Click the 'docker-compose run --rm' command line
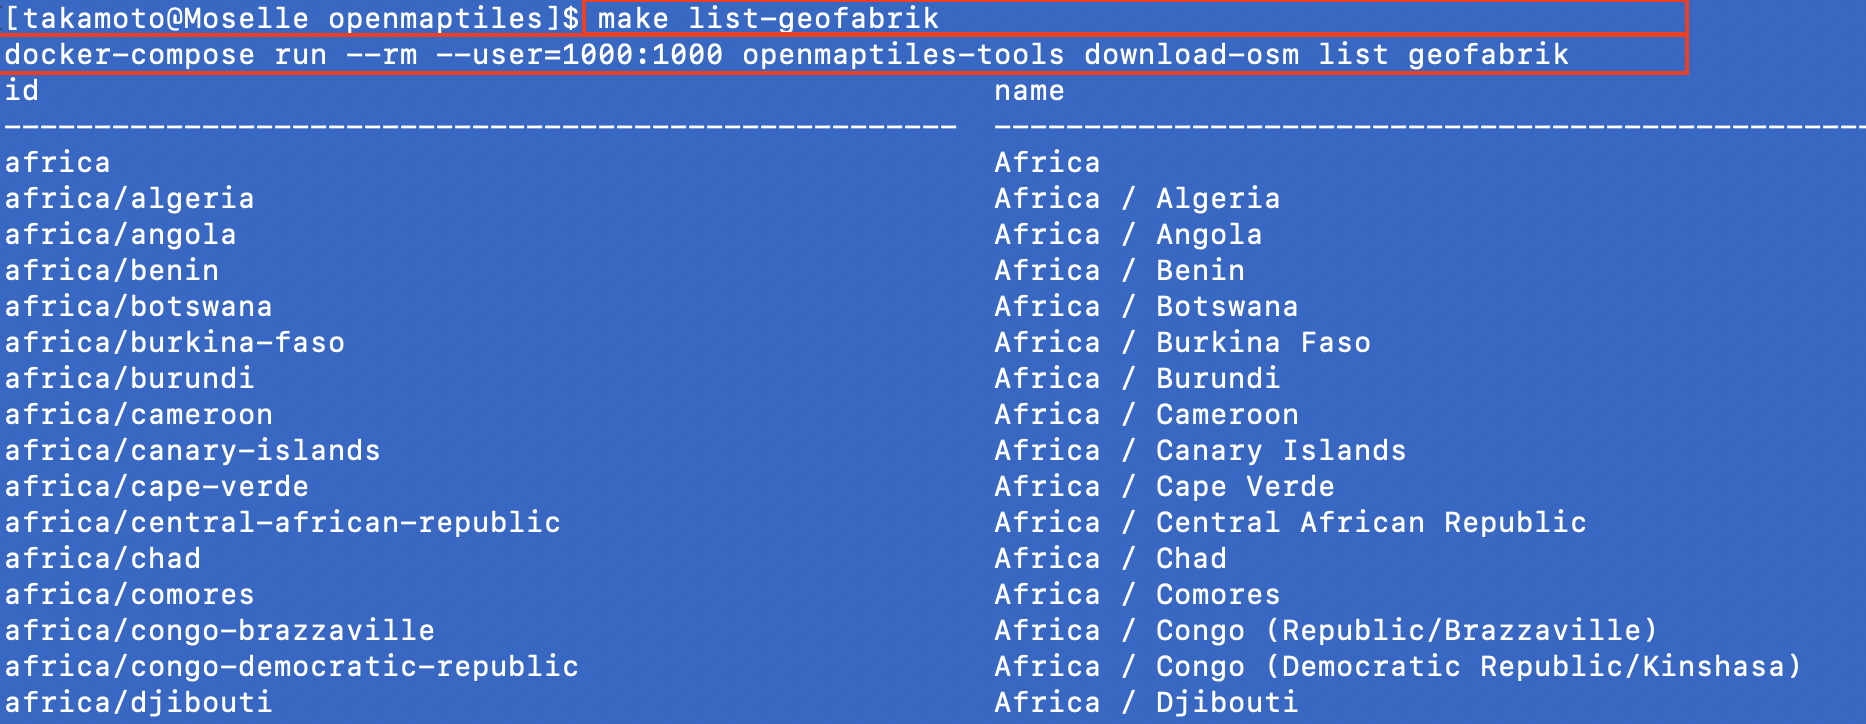Screen dimensions: 1866x724 click(786, 55)
